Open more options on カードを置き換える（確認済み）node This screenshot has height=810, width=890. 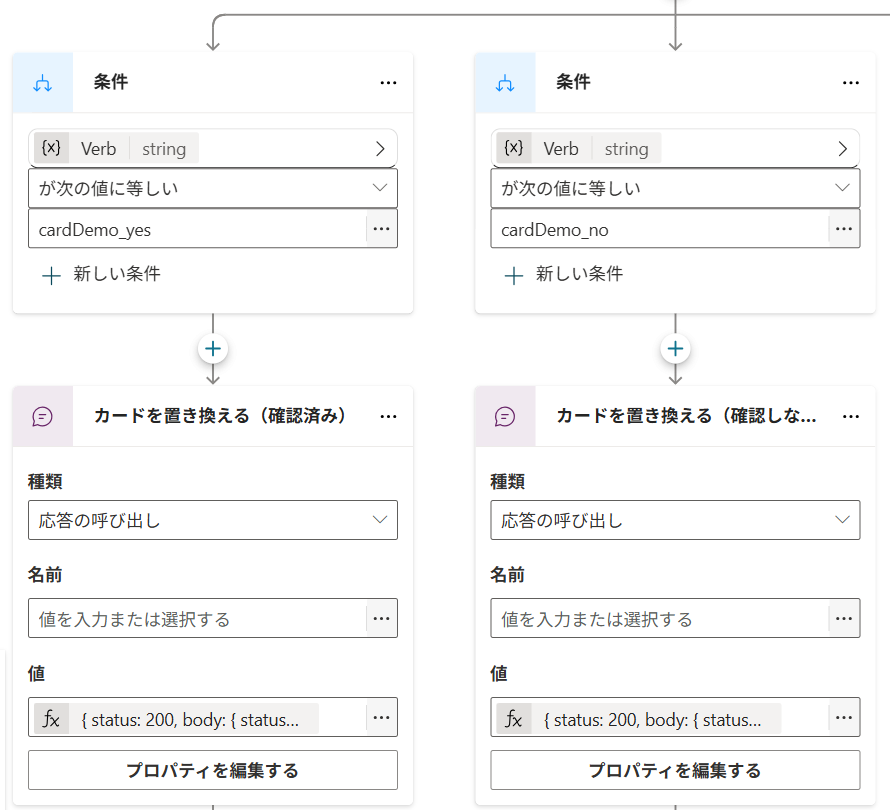(388, 417)
